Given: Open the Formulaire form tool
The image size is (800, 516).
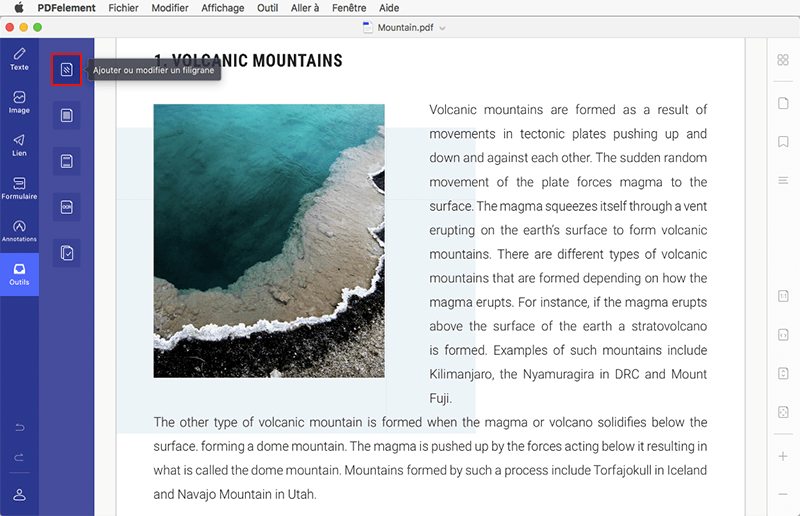Looking at the screenshot, I should (x=19, y=188).
